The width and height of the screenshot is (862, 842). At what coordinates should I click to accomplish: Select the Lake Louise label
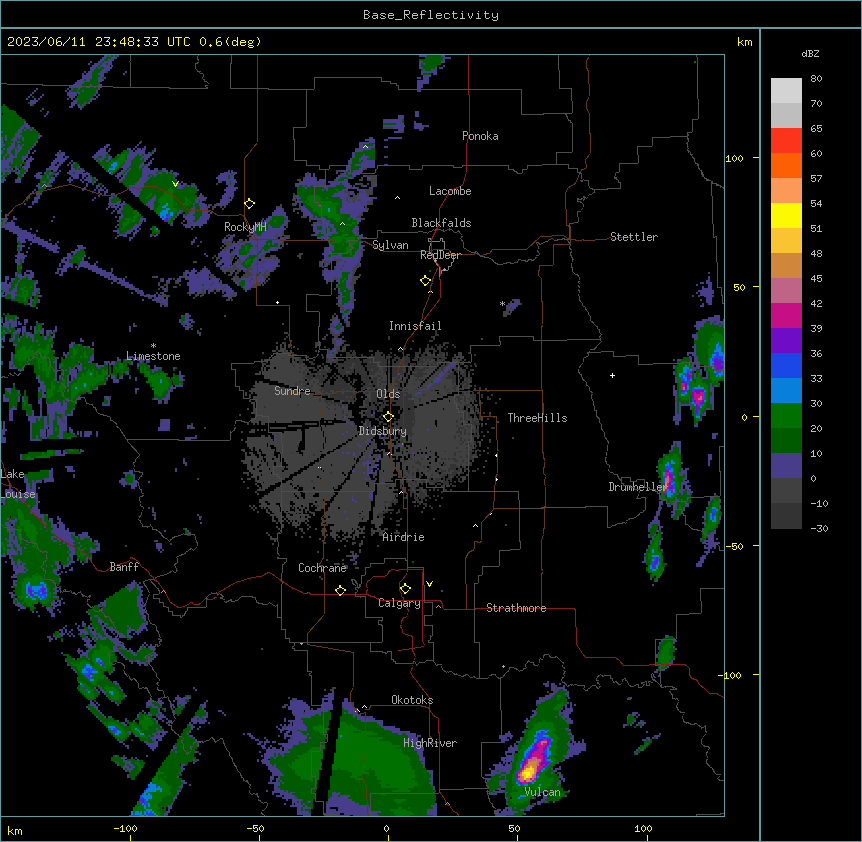click(x=18, y=484)
